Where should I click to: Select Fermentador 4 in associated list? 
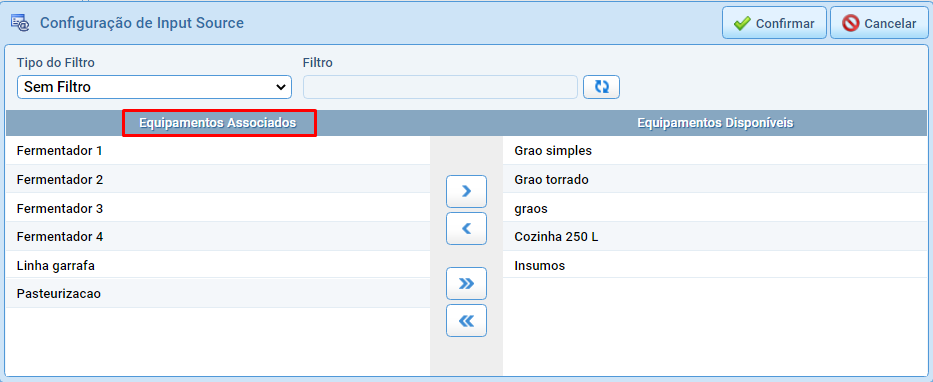pos(218,236)
